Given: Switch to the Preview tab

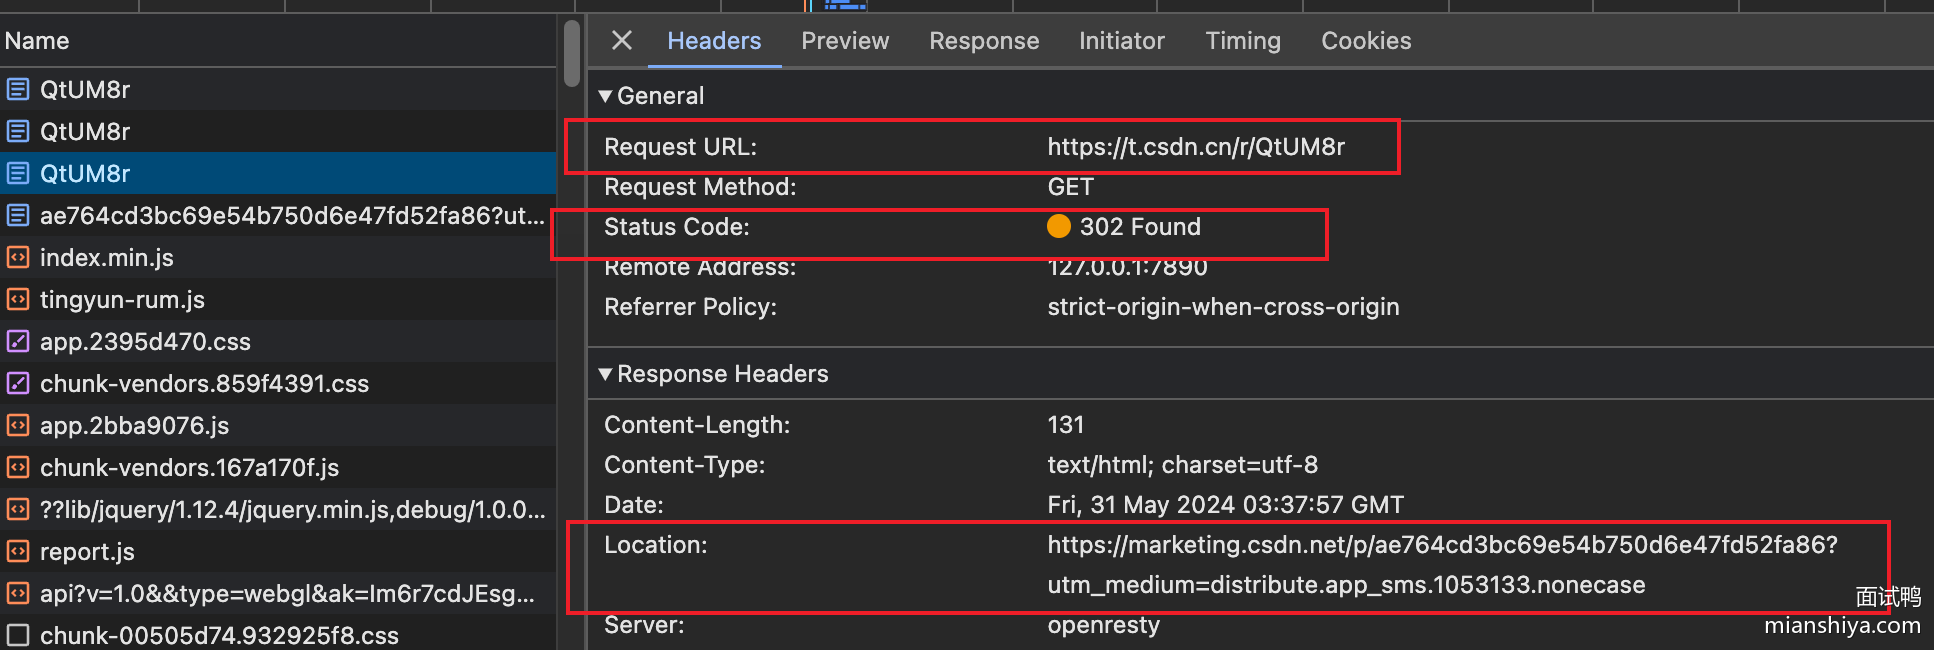Looking at the screenshot, I should click(844, 41).
